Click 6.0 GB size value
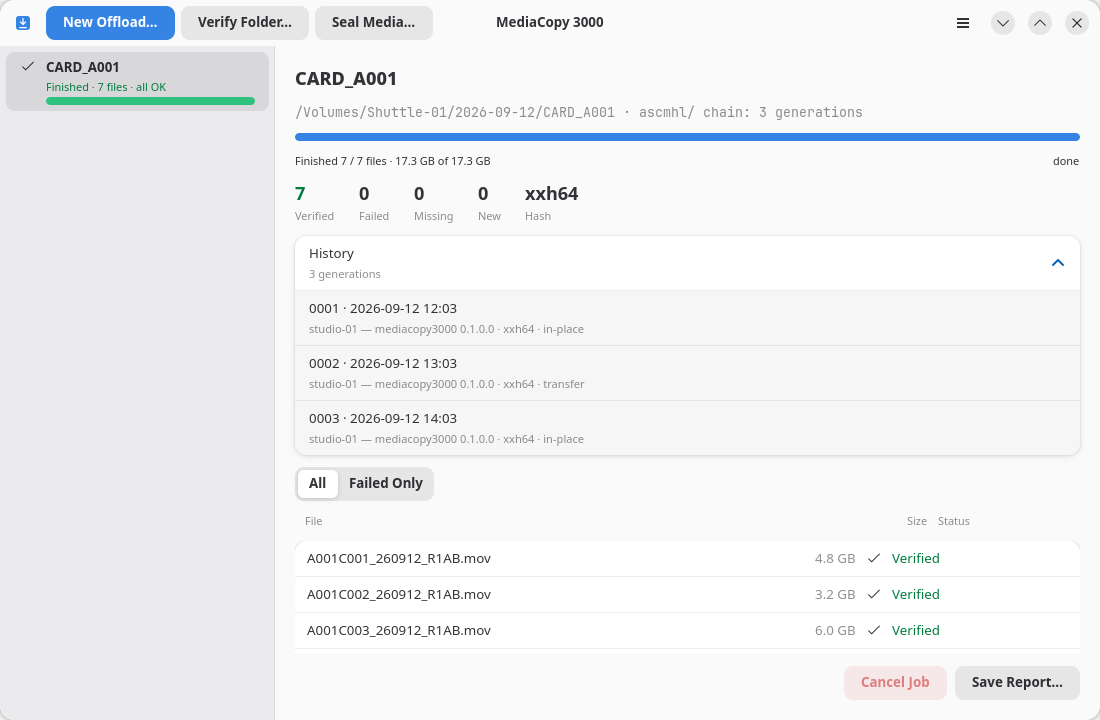 [x=835, y=630]
